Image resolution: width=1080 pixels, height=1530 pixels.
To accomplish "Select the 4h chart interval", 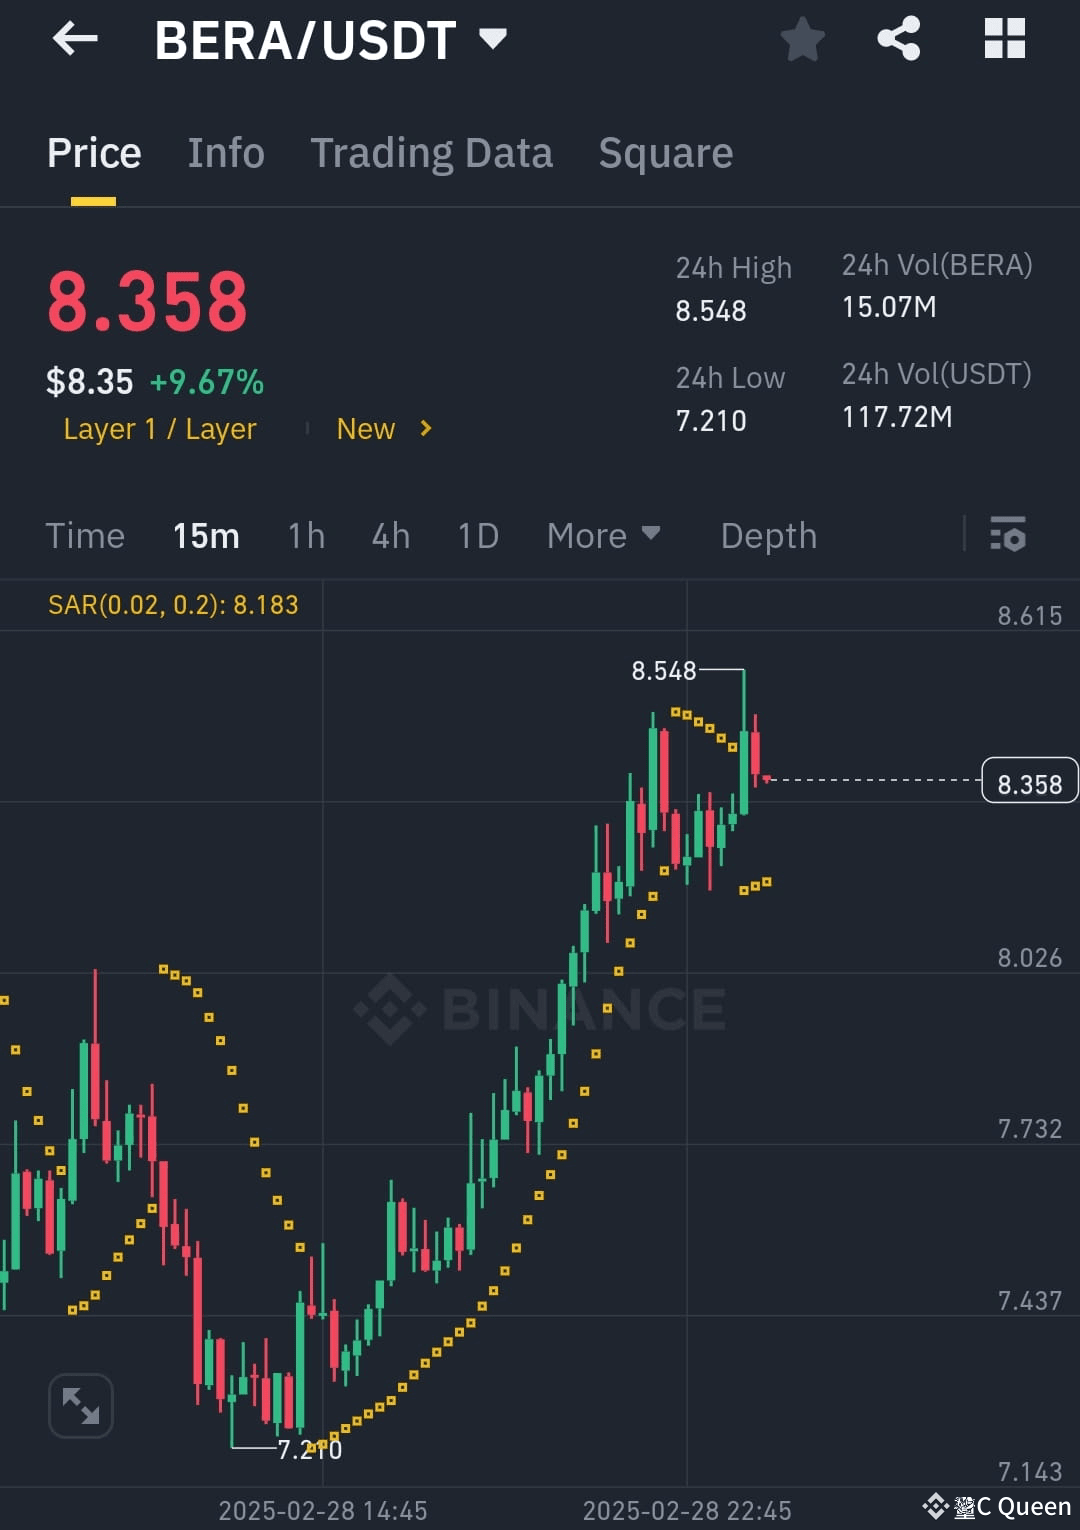I will [389, 536].
